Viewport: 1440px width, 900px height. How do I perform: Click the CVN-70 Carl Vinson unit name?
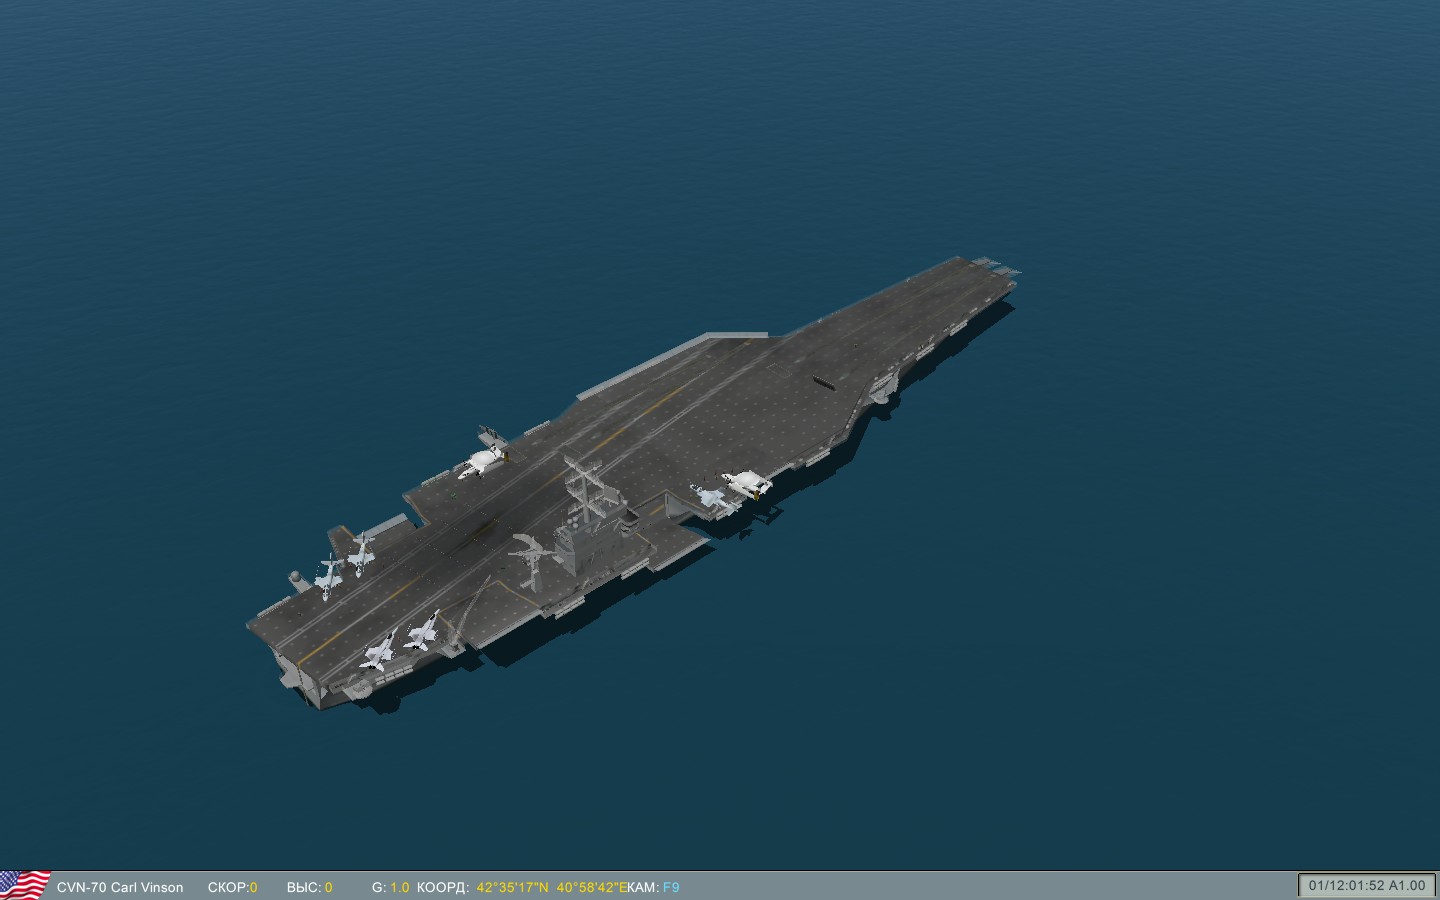click(120, 887)
